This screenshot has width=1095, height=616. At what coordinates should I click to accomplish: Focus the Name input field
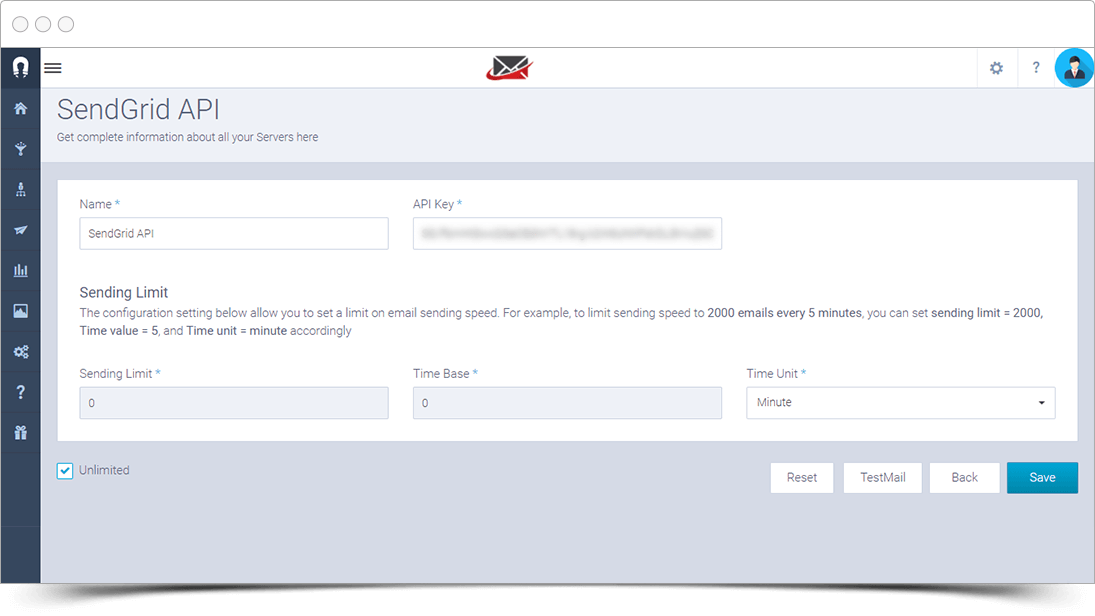(x=234, y=233)
